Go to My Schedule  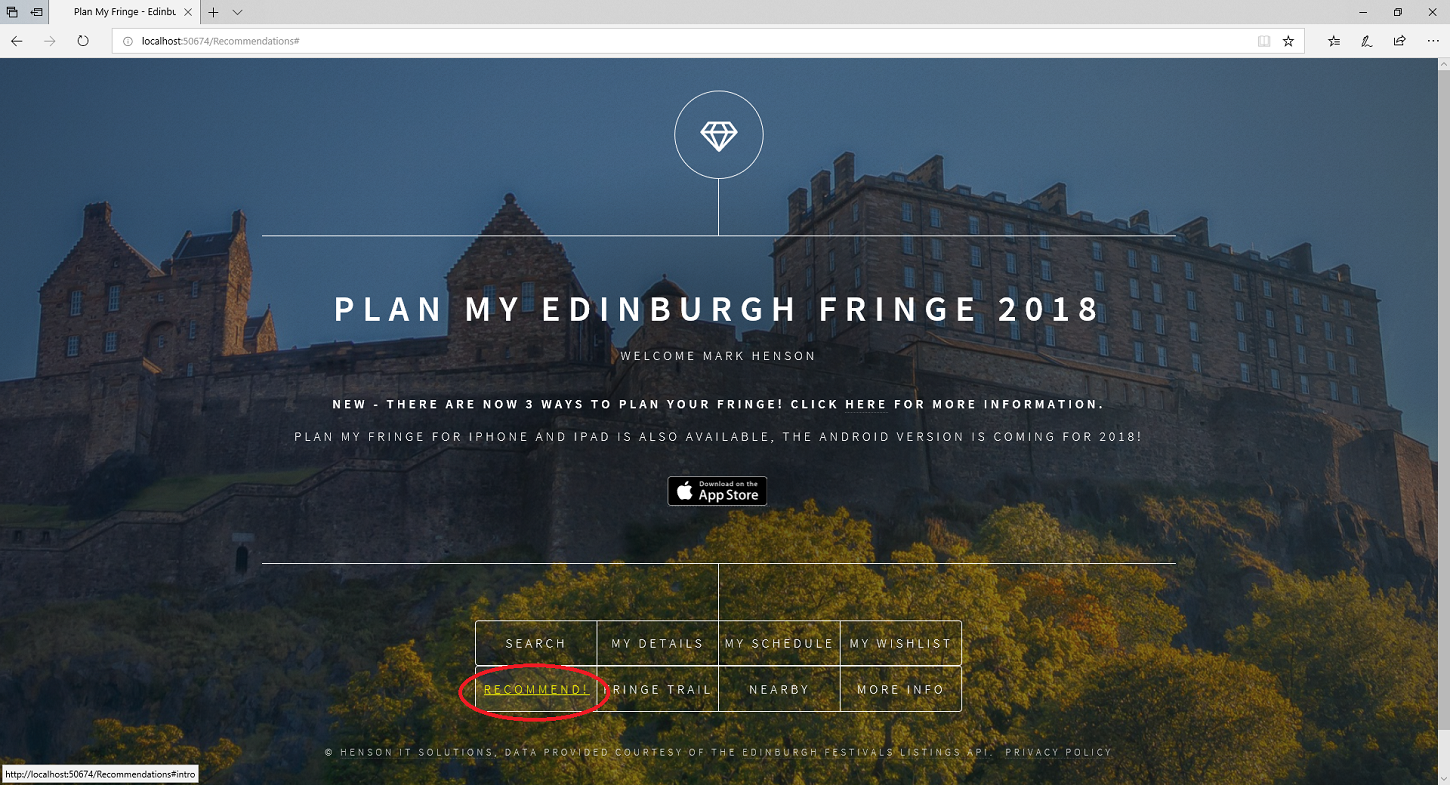779,643
